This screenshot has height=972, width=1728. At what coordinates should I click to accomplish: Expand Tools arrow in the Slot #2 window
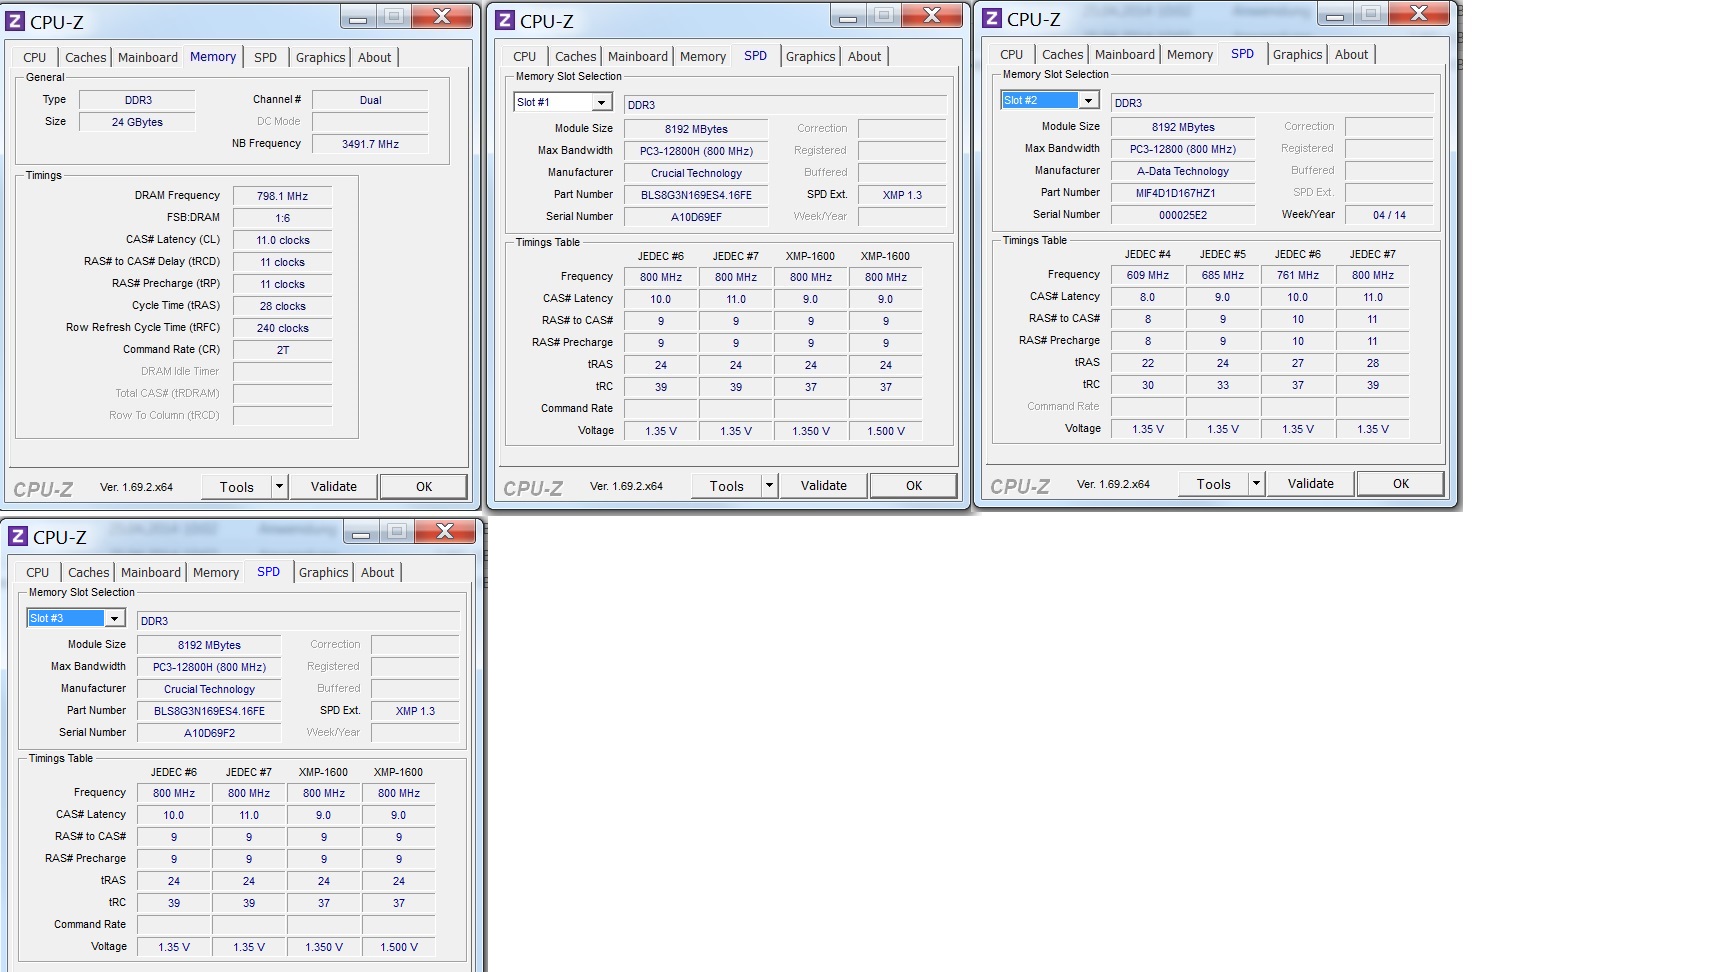coord(1256,483)
